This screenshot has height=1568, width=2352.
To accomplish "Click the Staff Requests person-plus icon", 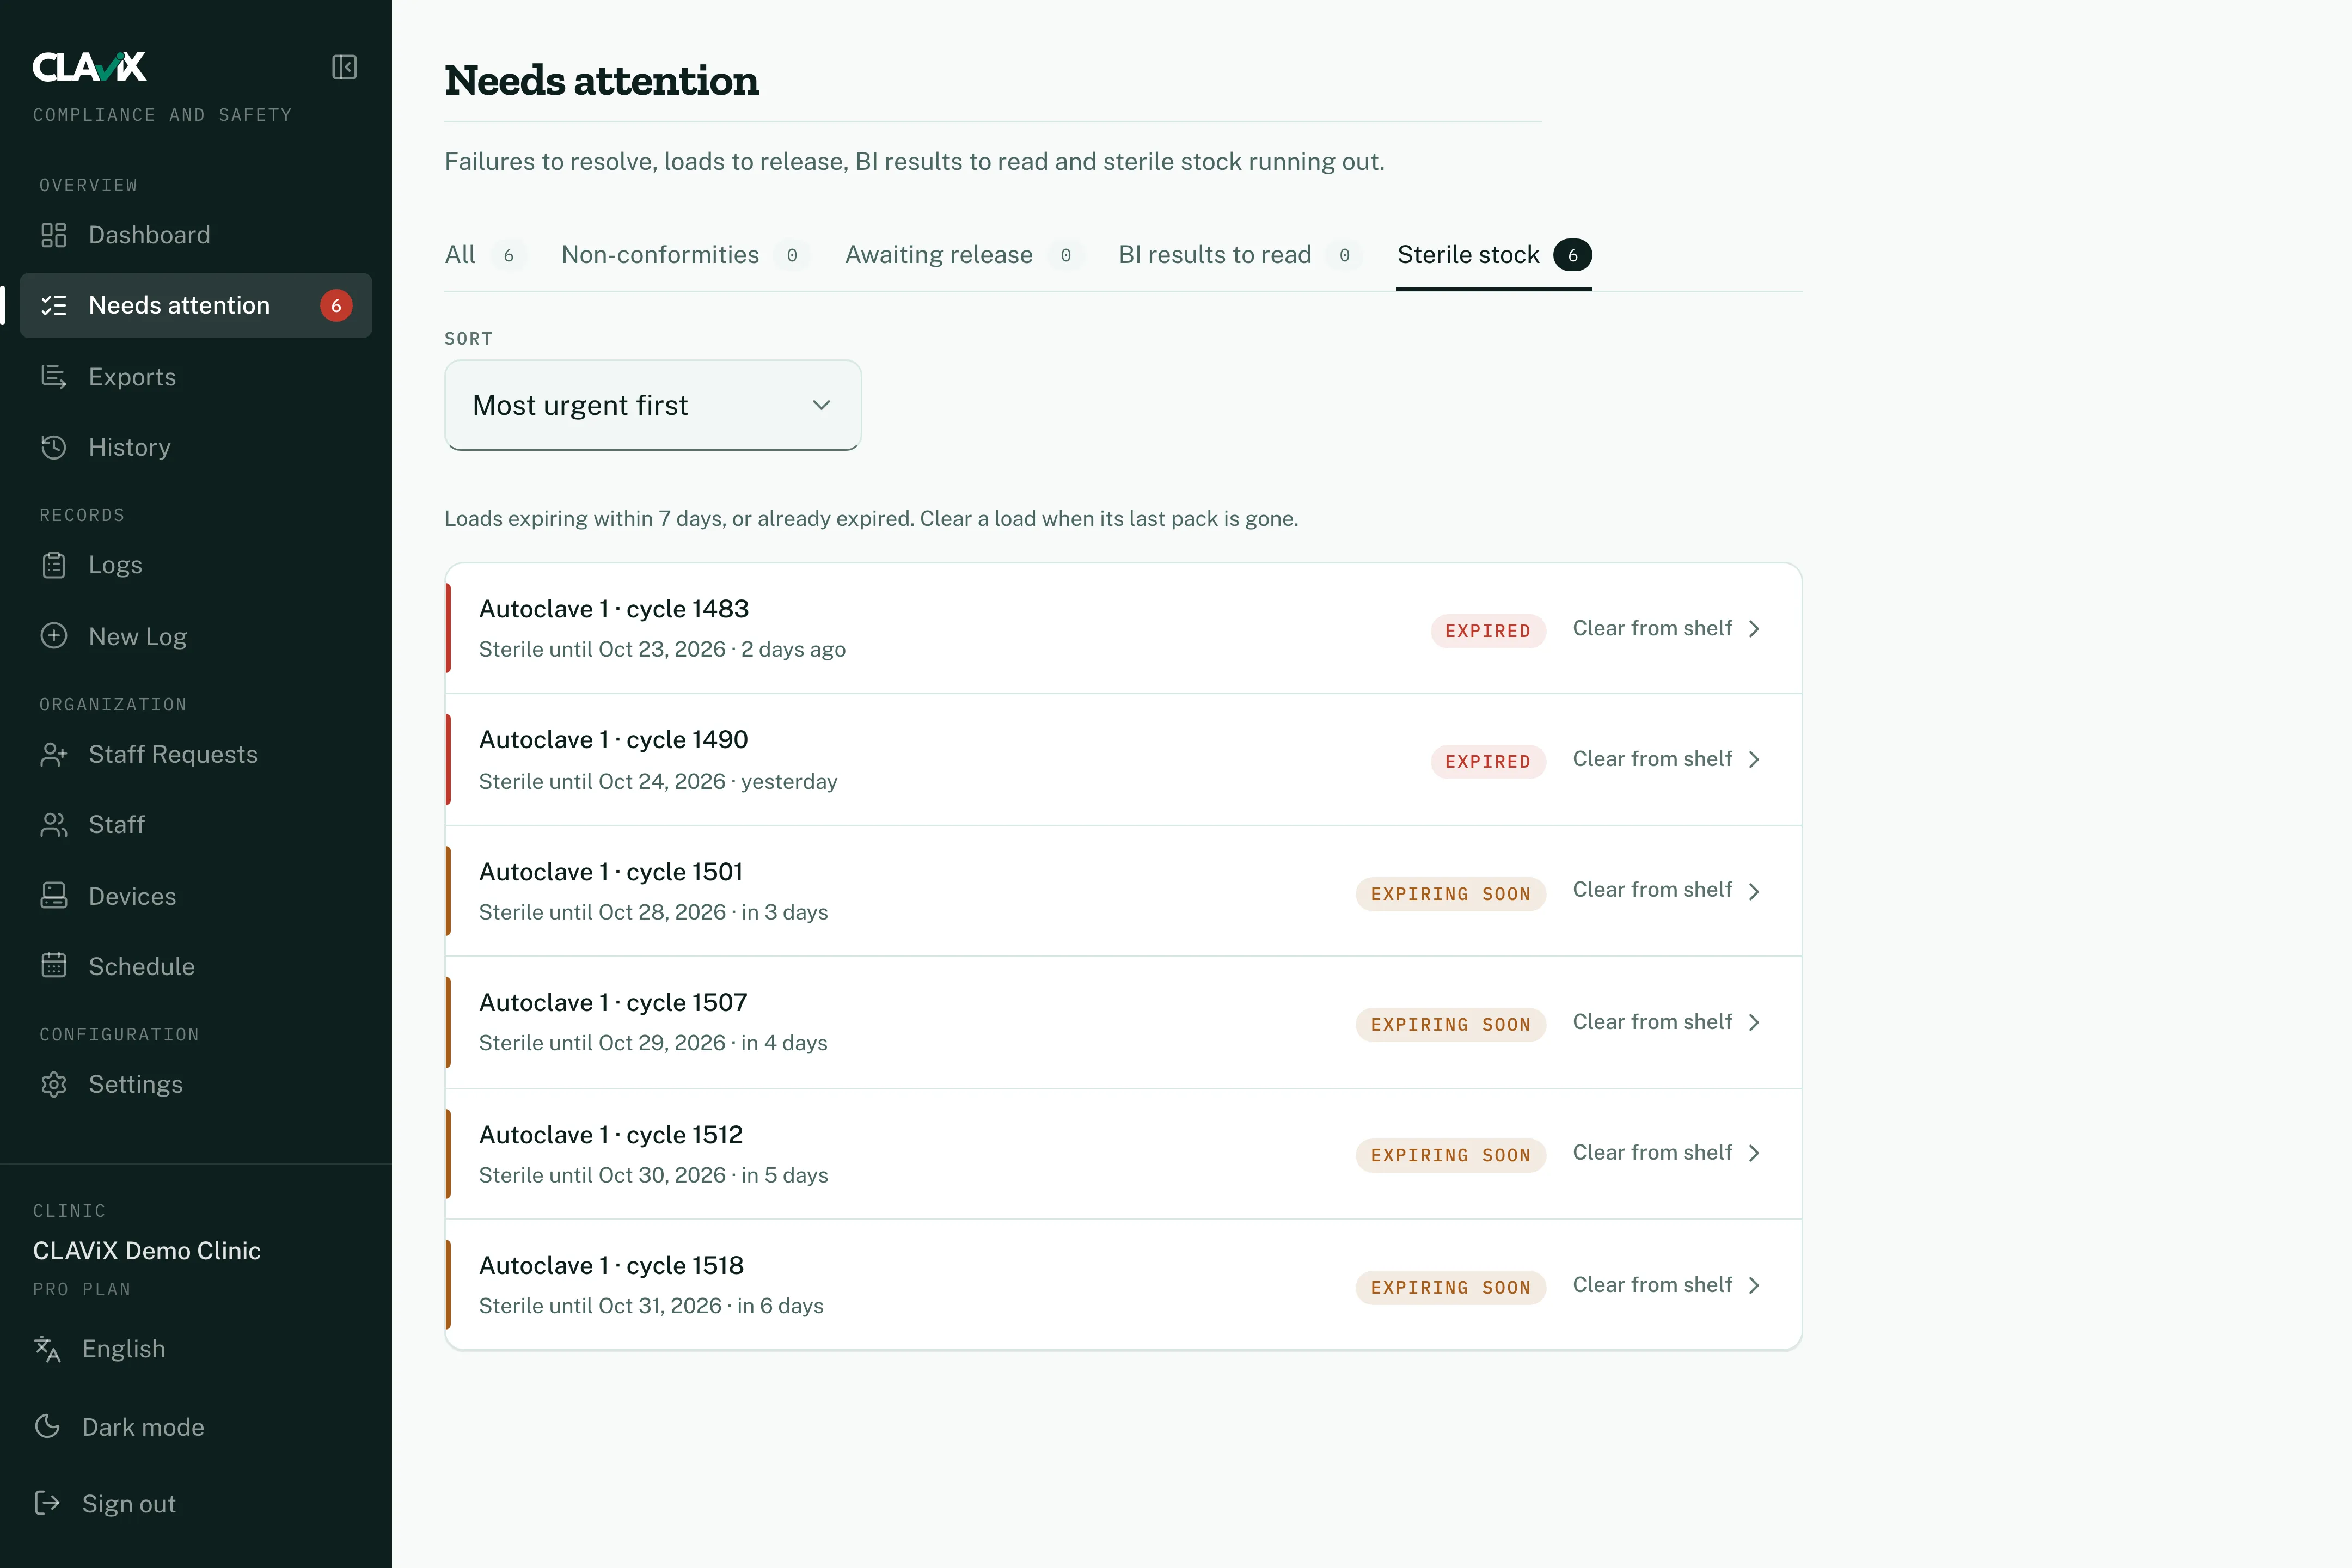I will [54, 754].
